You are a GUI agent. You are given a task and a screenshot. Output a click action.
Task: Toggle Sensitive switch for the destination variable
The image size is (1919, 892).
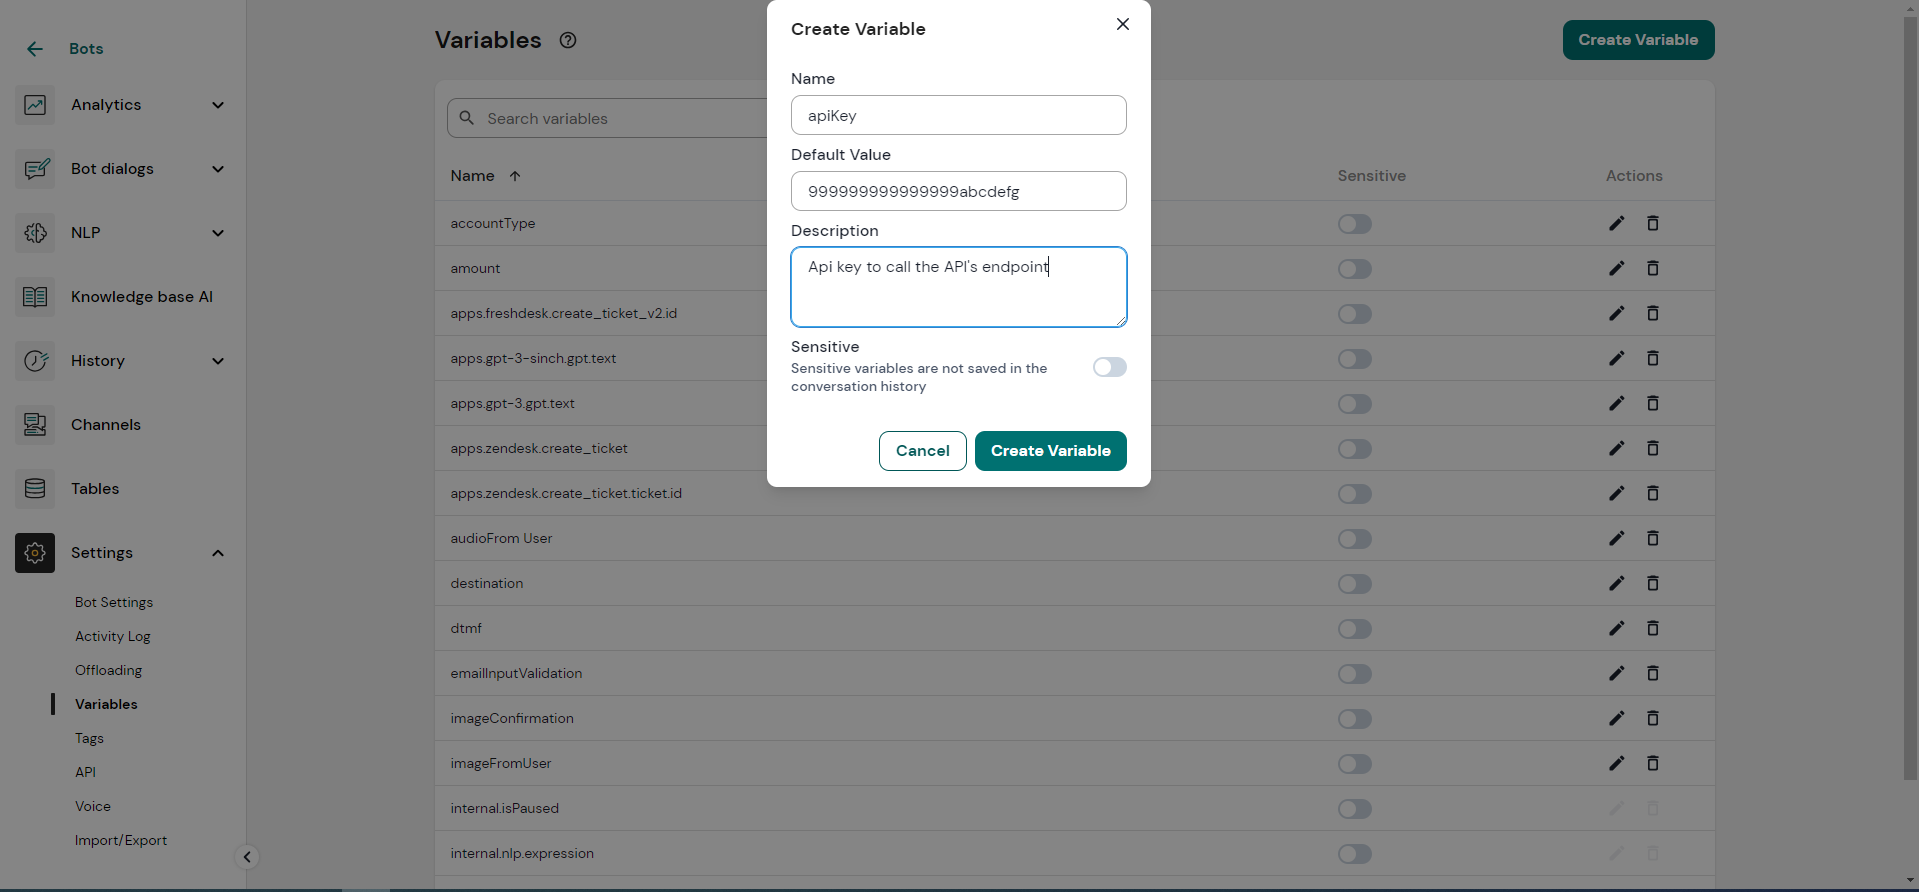click(x=1354, y=584)
